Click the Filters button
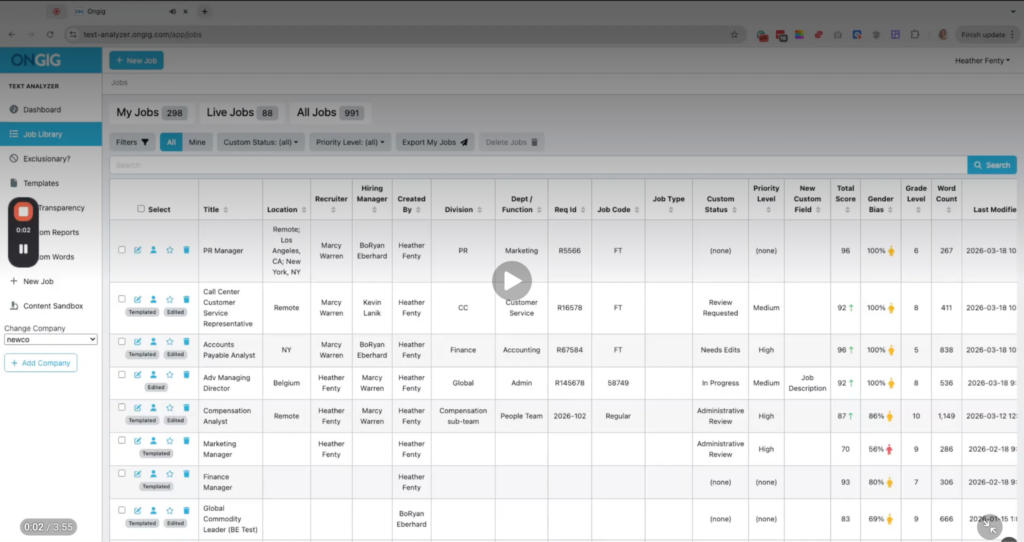1024x542 pixels. coord(133,142)
